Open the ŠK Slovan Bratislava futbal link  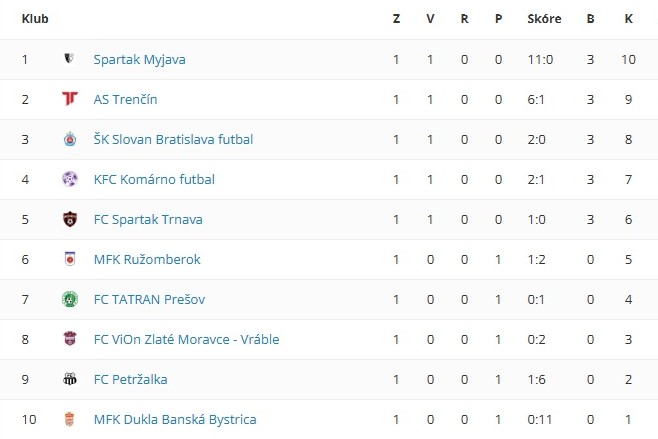(x=173, y=139)
